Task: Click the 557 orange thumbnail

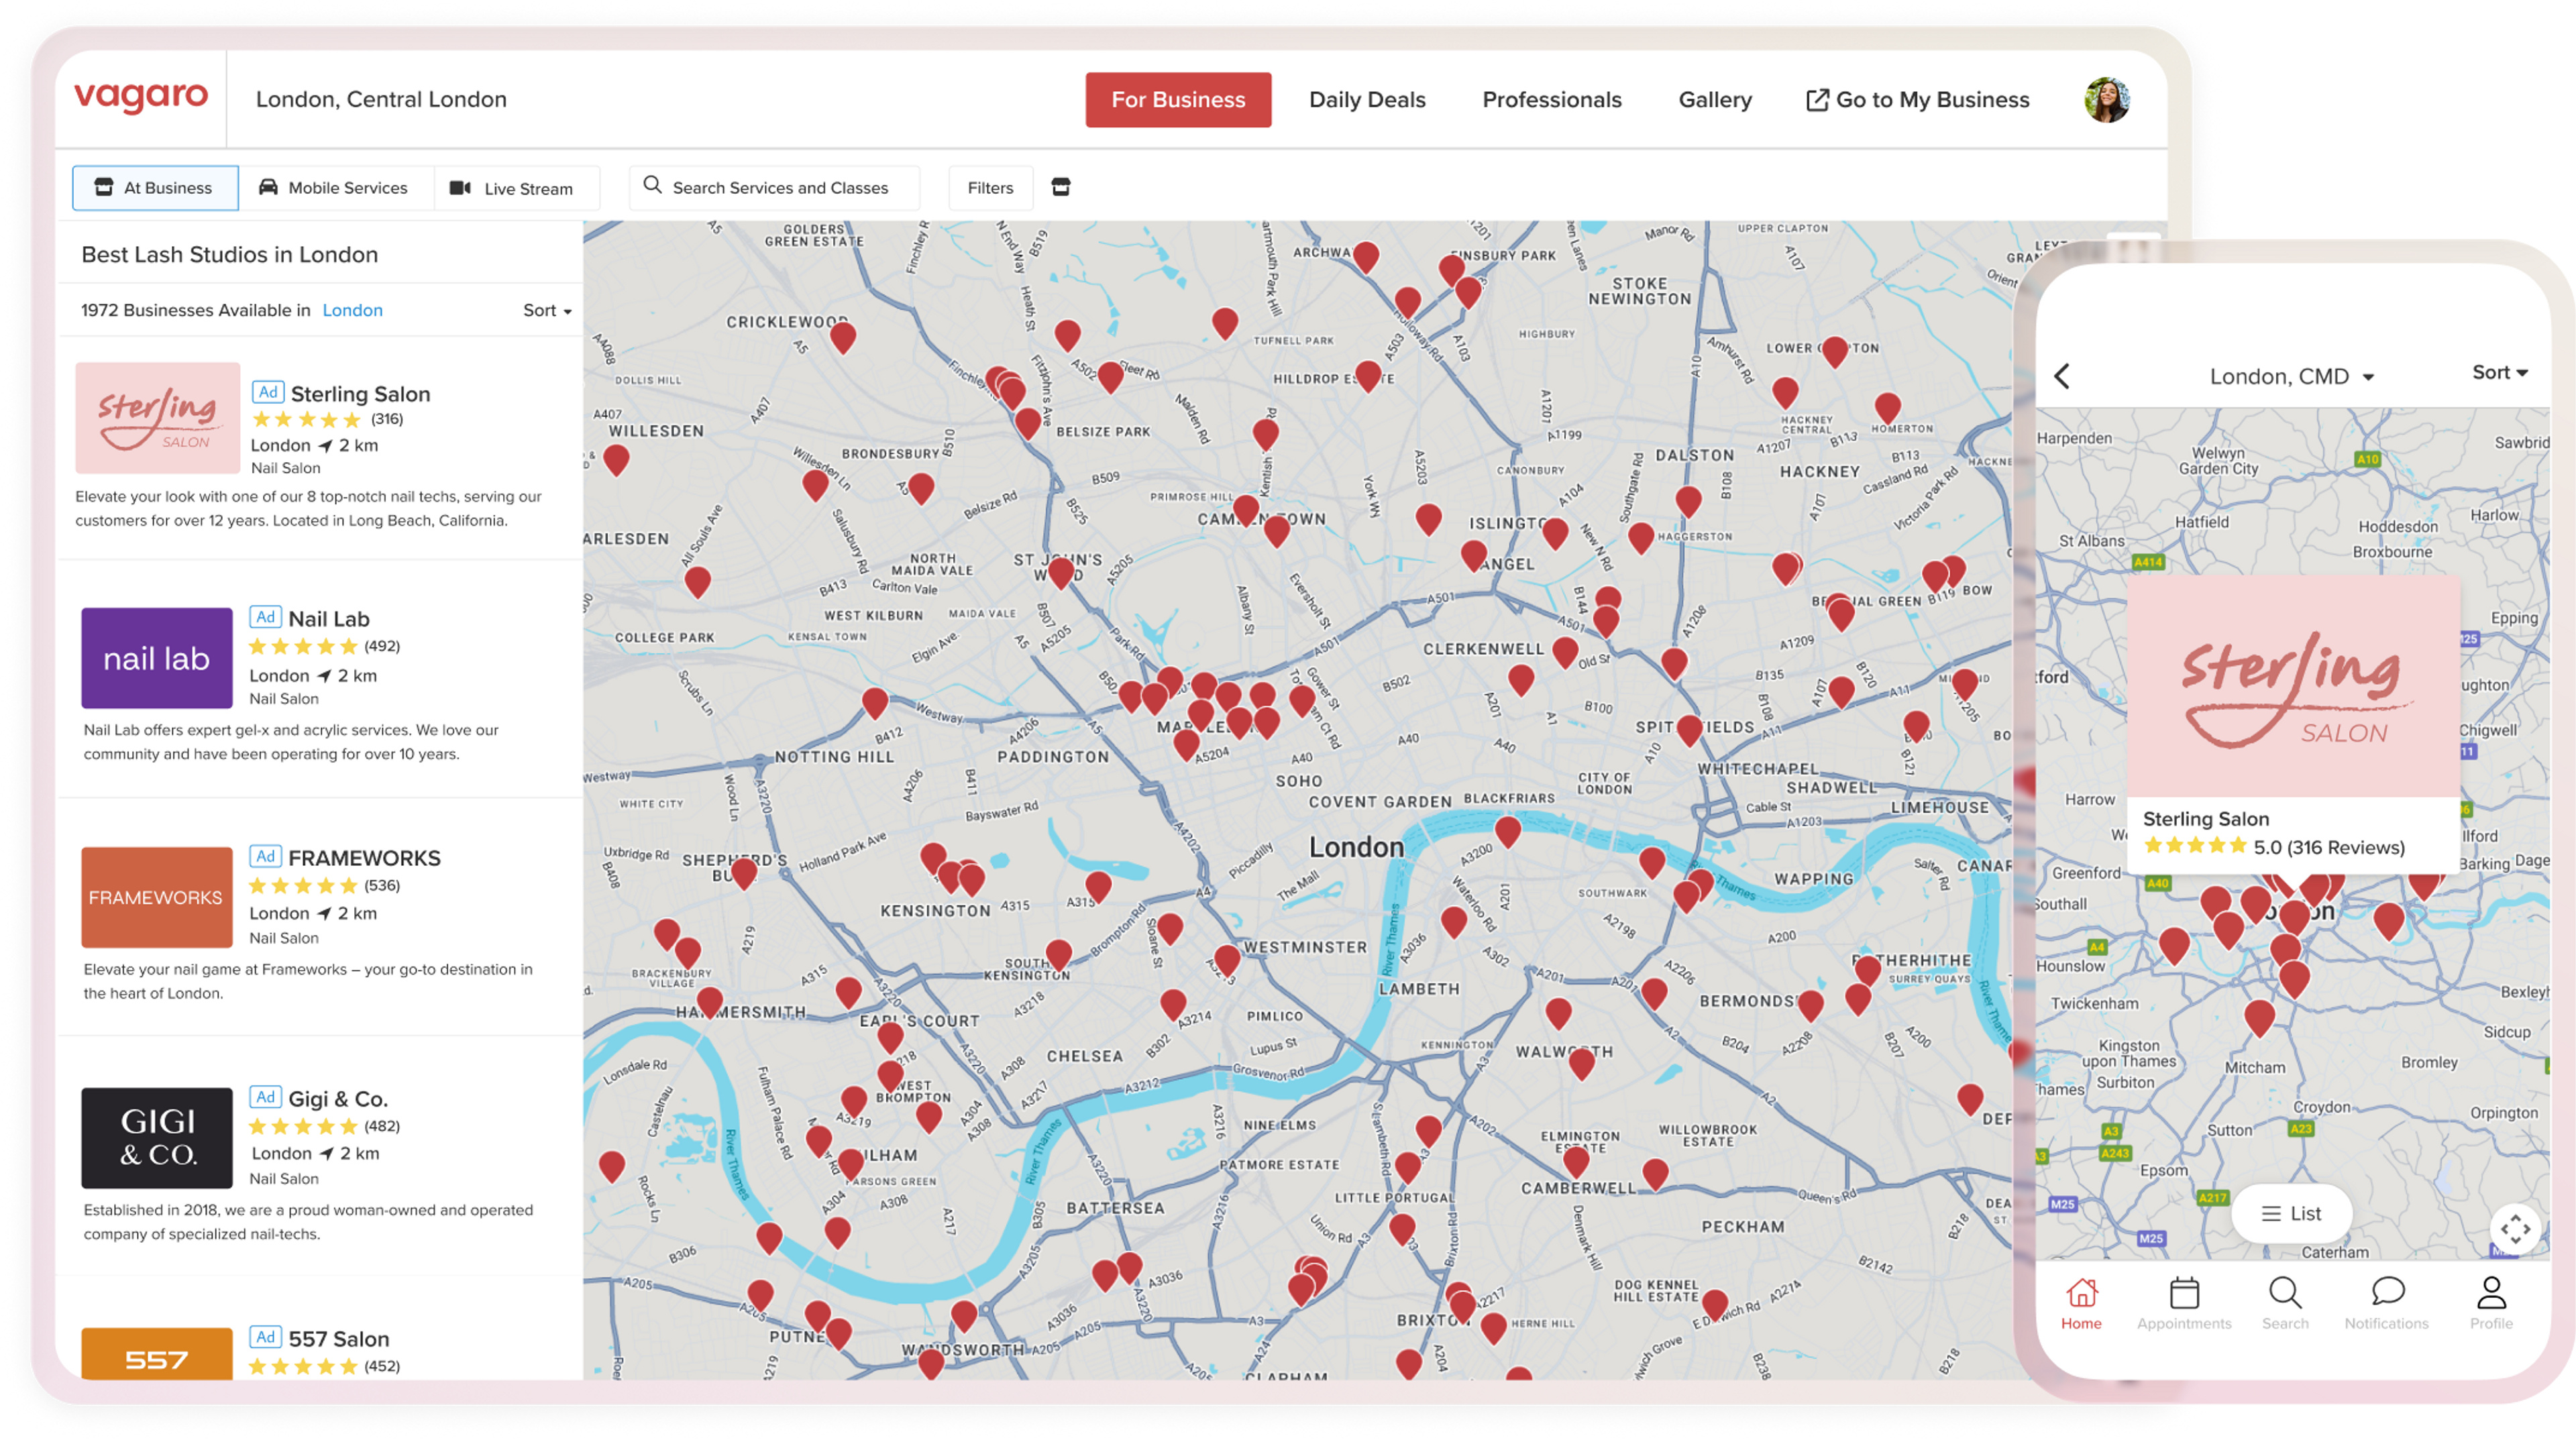Action: pos(157,1354)
